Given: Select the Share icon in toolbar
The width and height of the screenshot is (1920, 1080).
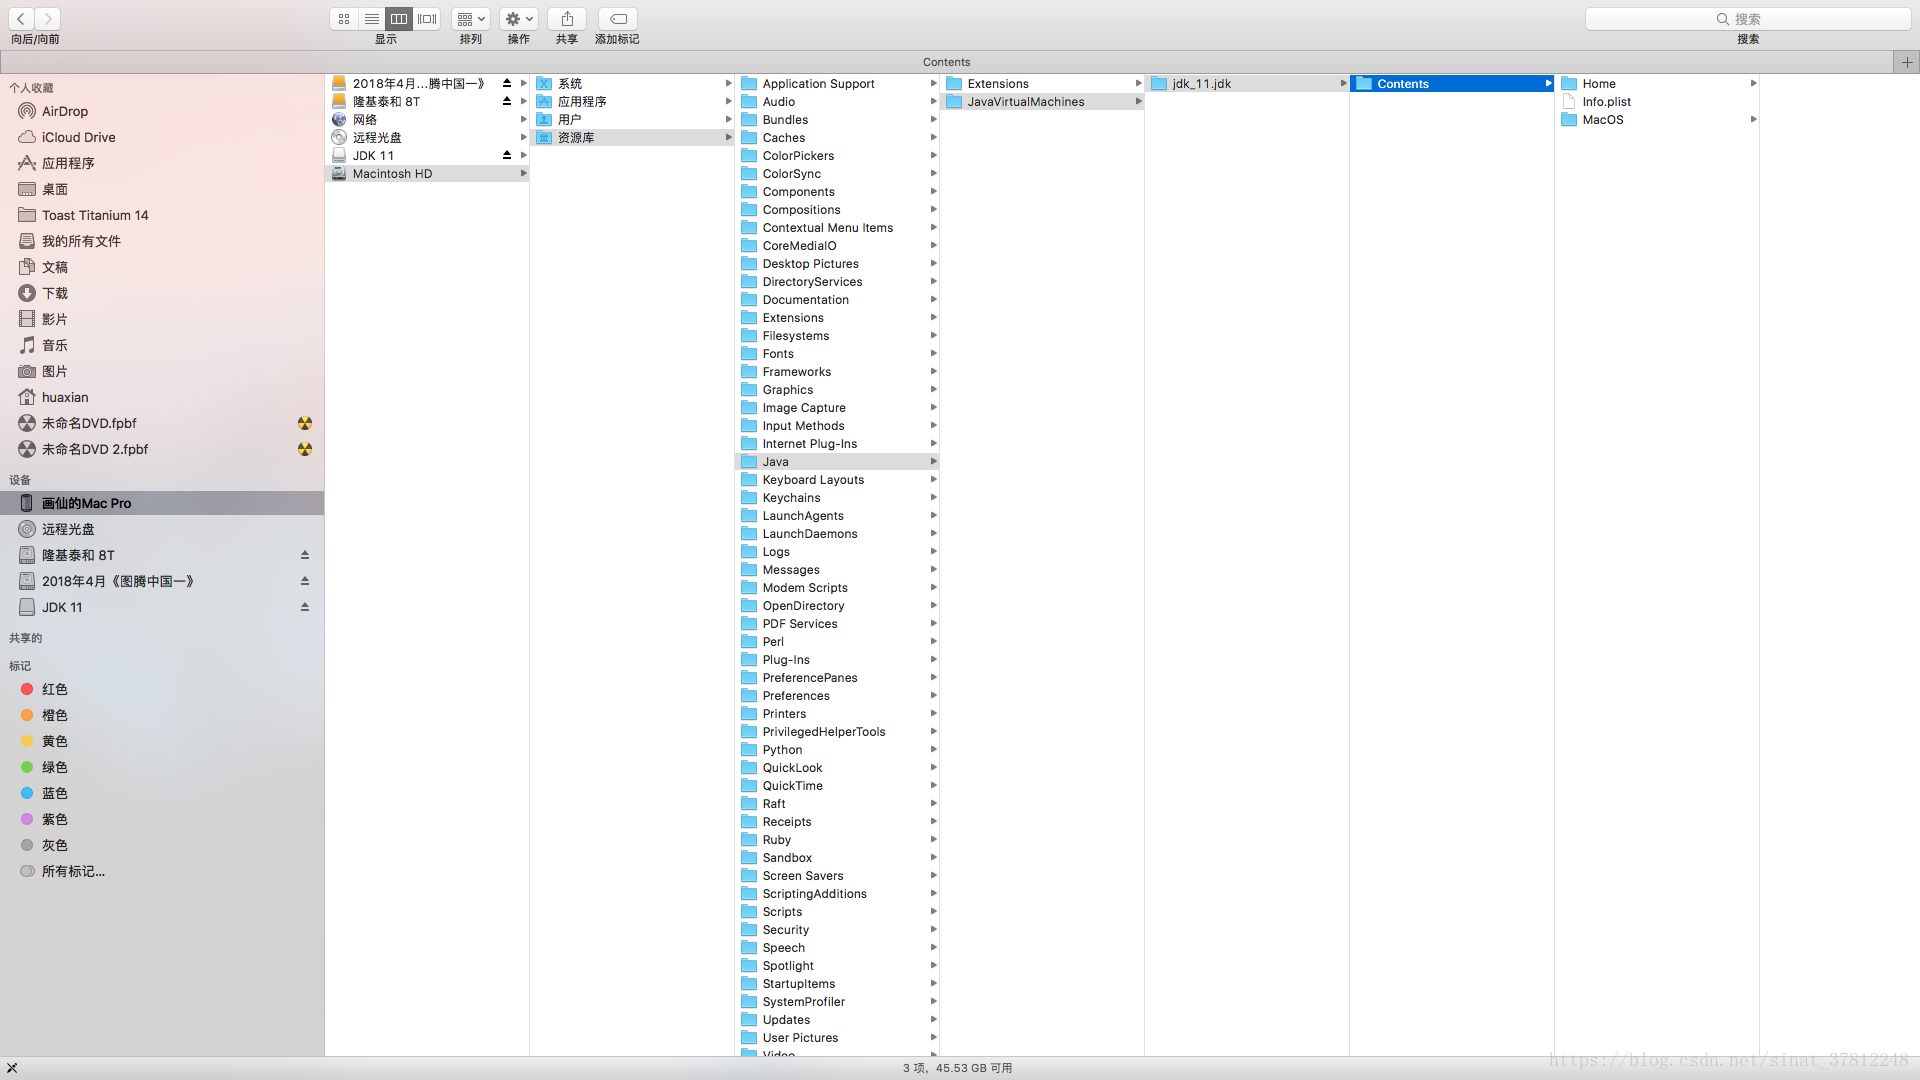Looking at the screenshot, I should [567, 18].
